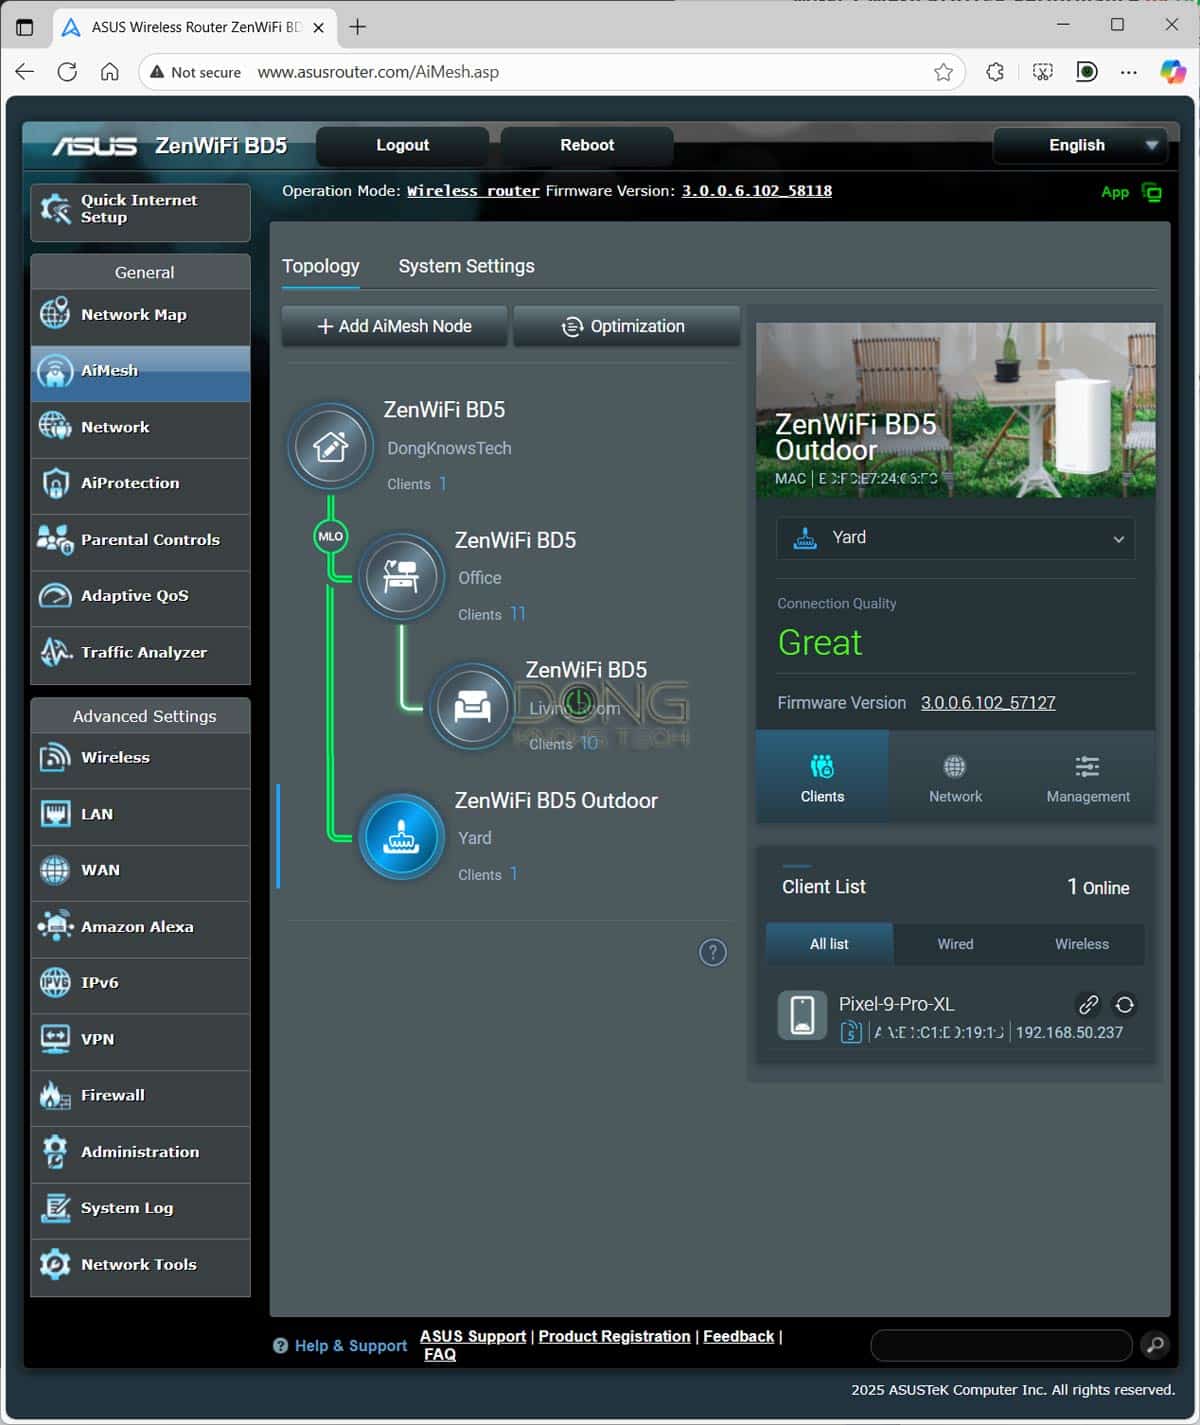1200x1425 pixels.
Task: Select the Network Map globe icon
Action: tap(55, 314)
